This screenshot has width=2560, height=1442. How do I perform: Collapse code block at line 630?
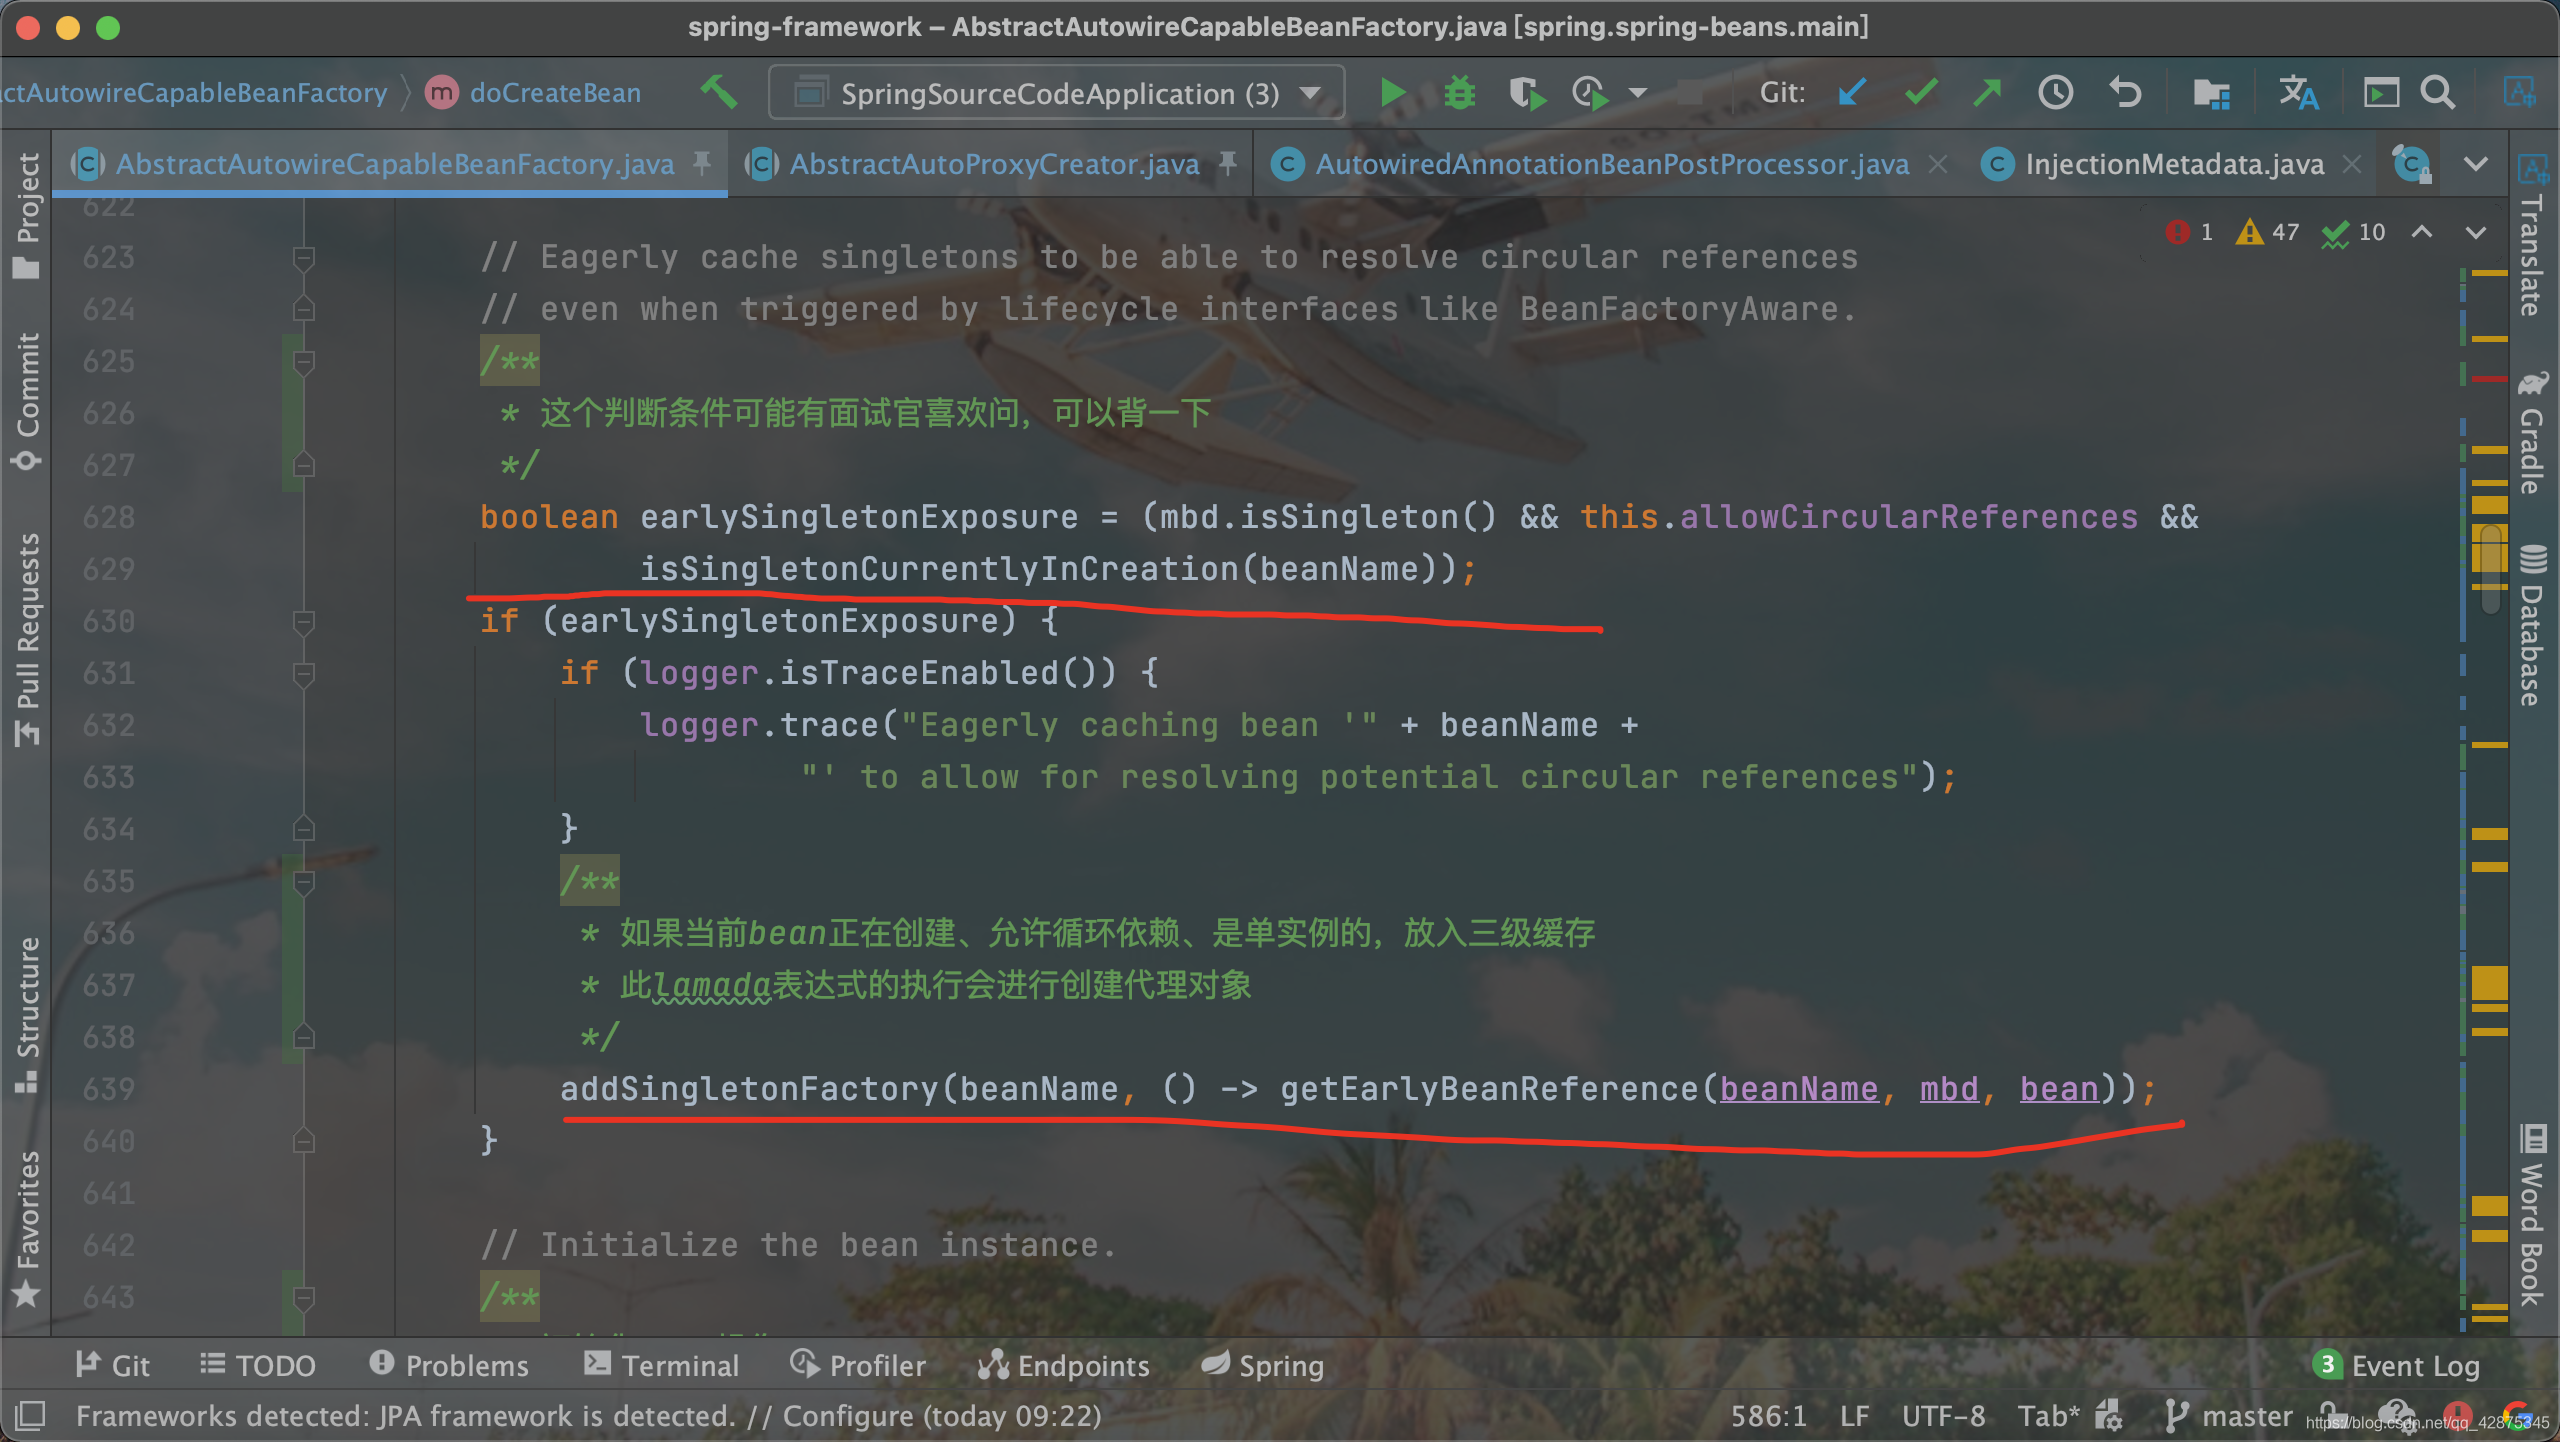tap(304, 622)
